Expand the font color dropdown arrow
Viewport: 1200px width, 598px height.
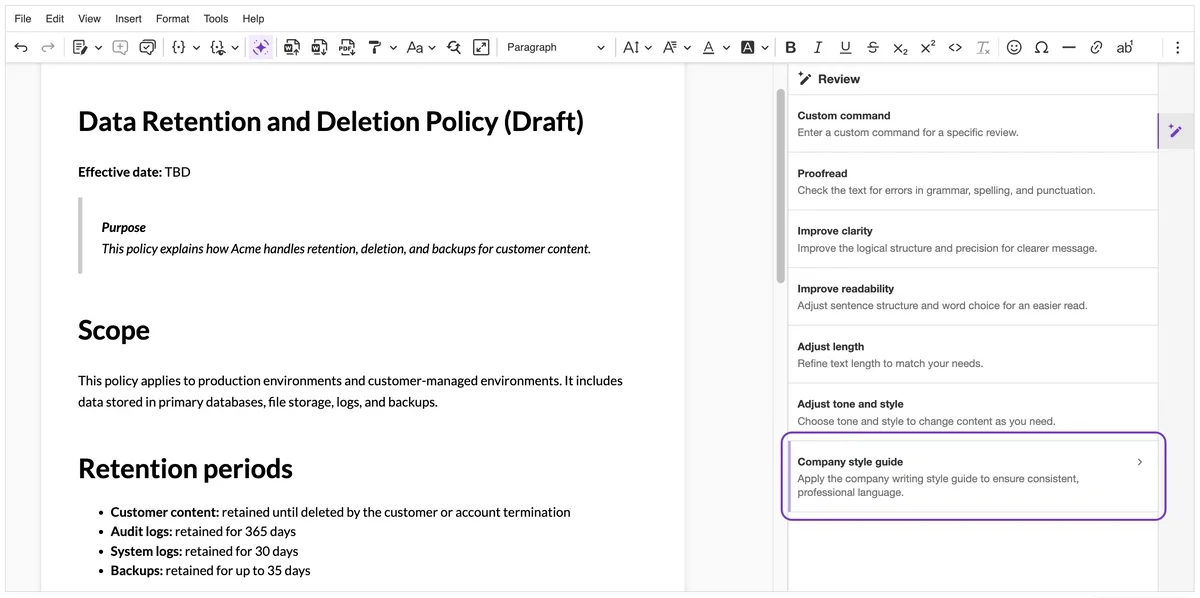(x=726, y=47)
